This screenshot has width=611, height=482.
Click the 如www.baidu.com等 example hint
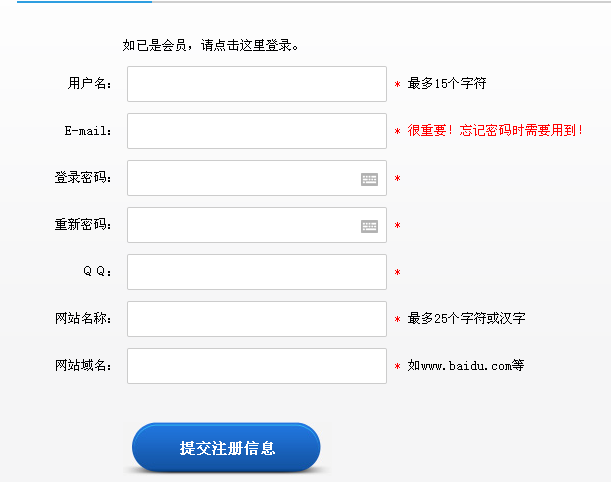coord(466,366)
